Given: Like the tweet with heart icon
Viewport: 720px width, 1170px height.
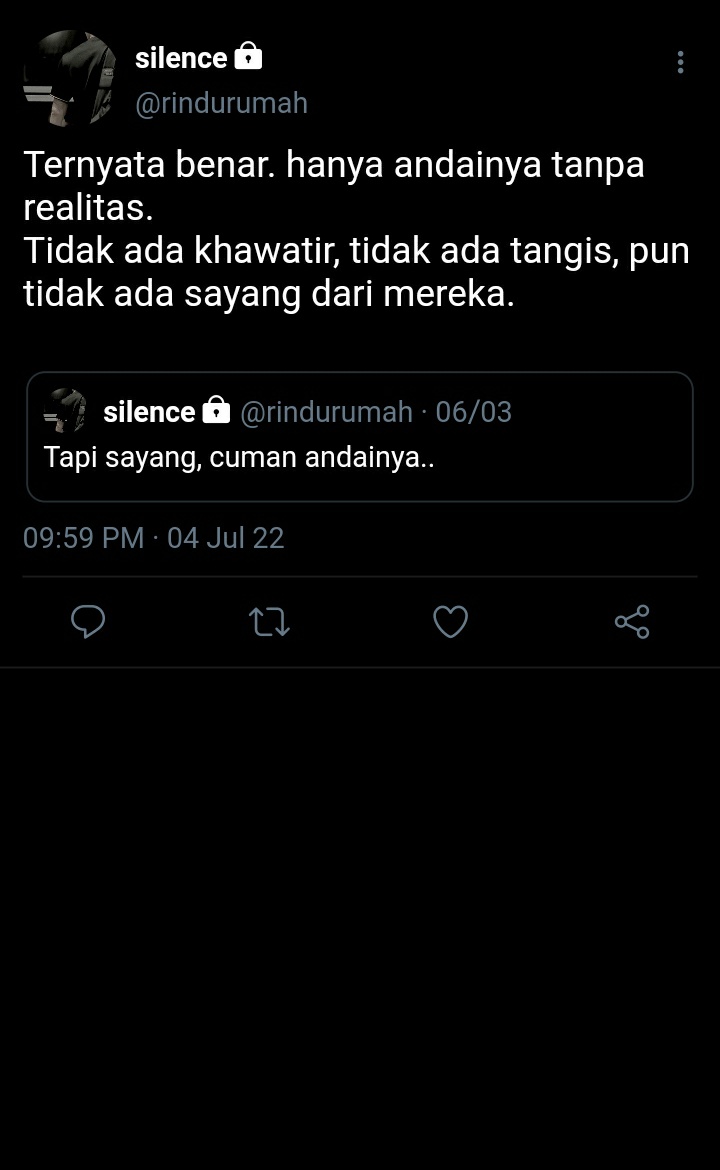Looking at the screenshot, I should (x=451, y=622).
